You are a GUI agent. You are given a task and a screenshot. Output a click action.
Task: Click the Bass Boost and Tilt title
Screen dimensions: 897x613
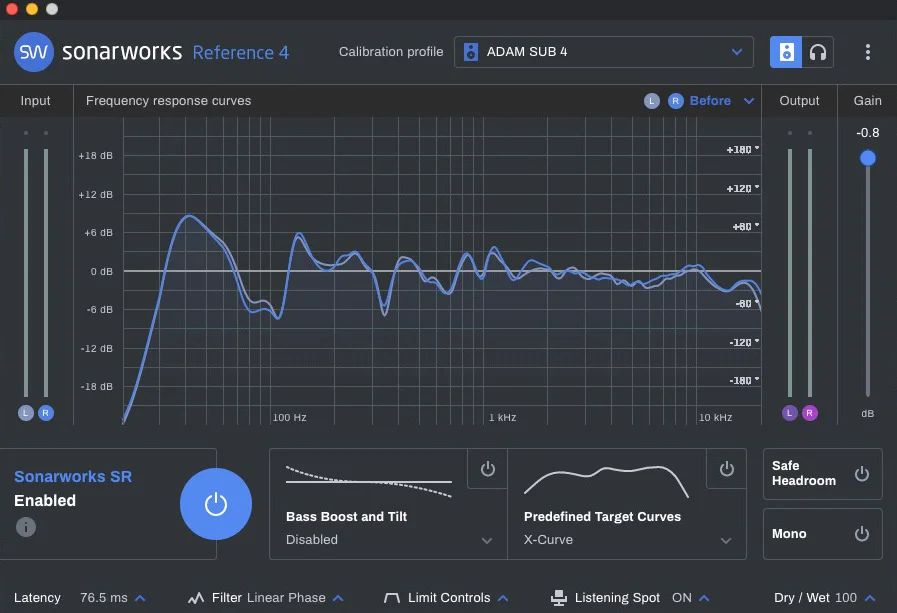coord(346,516)
